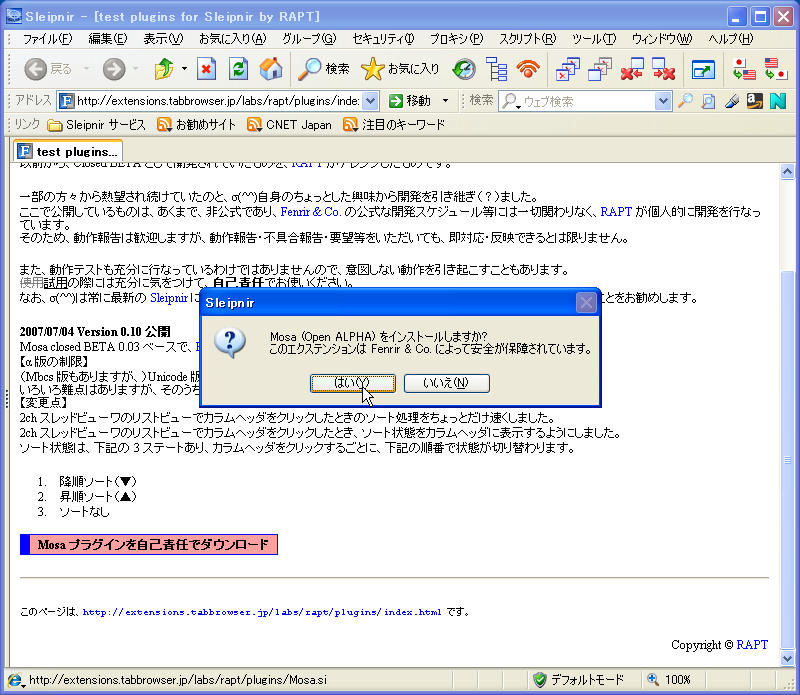
Task: Open the お勧めサイト feed link
Action: (x=196, y=125)
